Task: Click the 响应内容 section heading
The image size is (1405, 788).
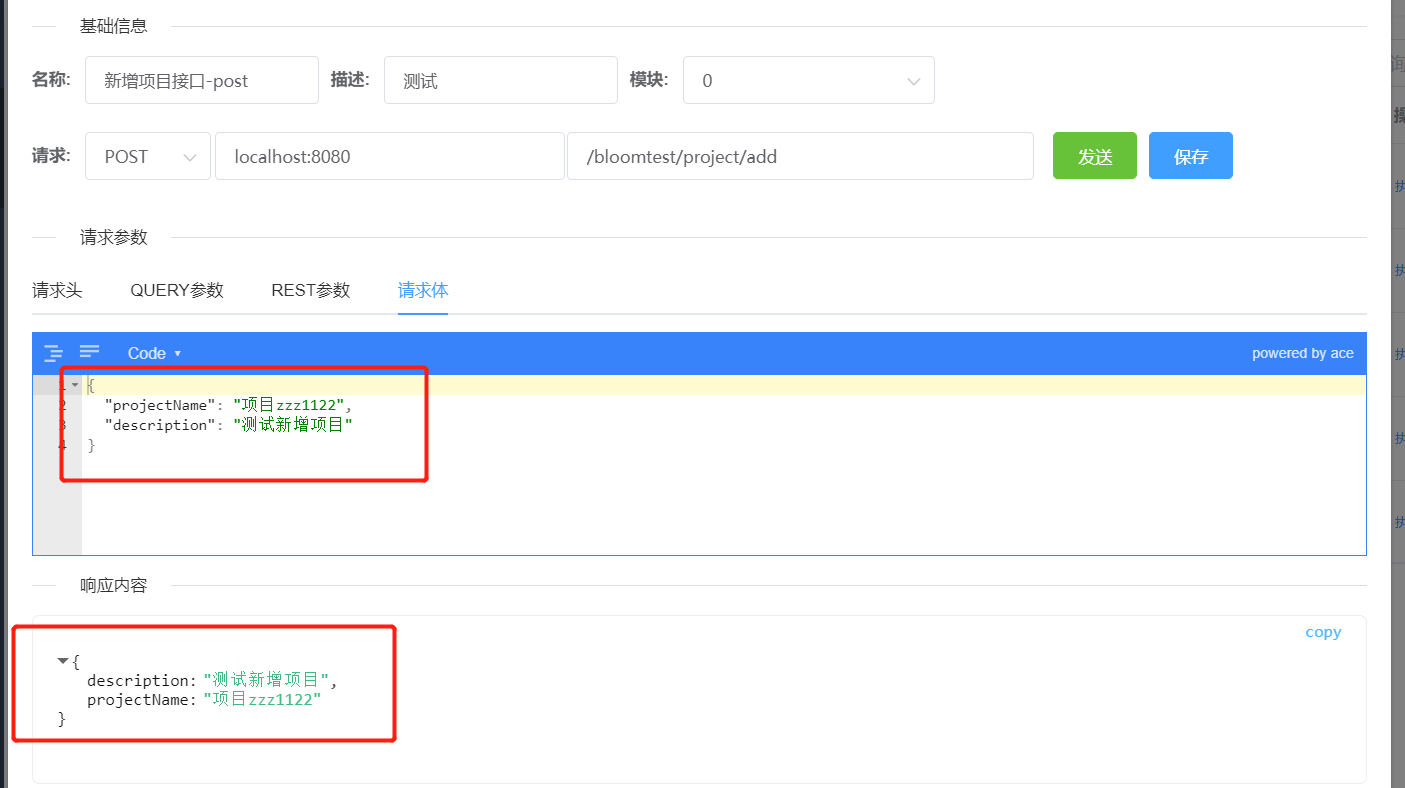Action: point(114,585)
